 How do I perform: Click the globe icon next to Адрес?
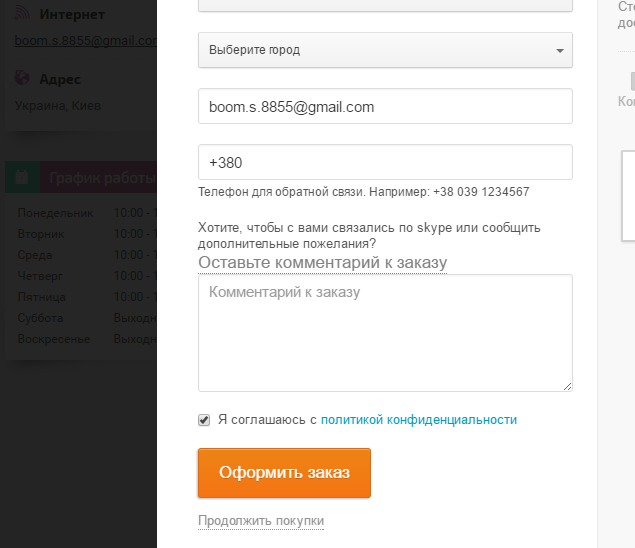(22, 78)
